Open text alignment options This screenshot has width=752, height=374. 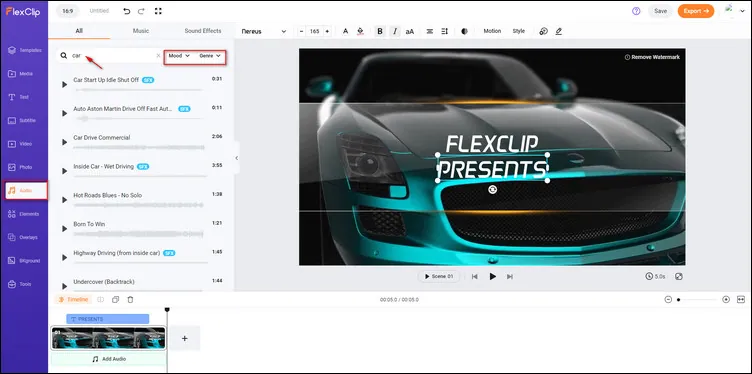(x=430, y=31)
